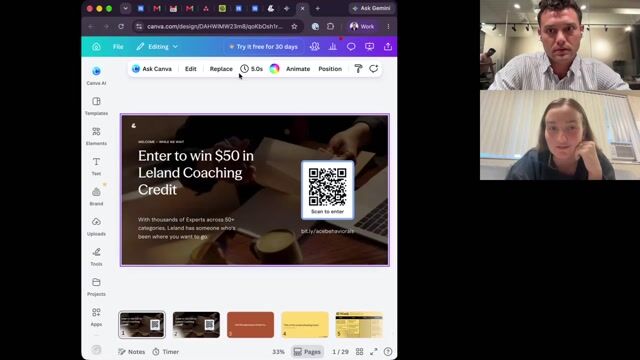Click the Animate button
Screen dimensions: 640x360
click(x=298, y=69)
